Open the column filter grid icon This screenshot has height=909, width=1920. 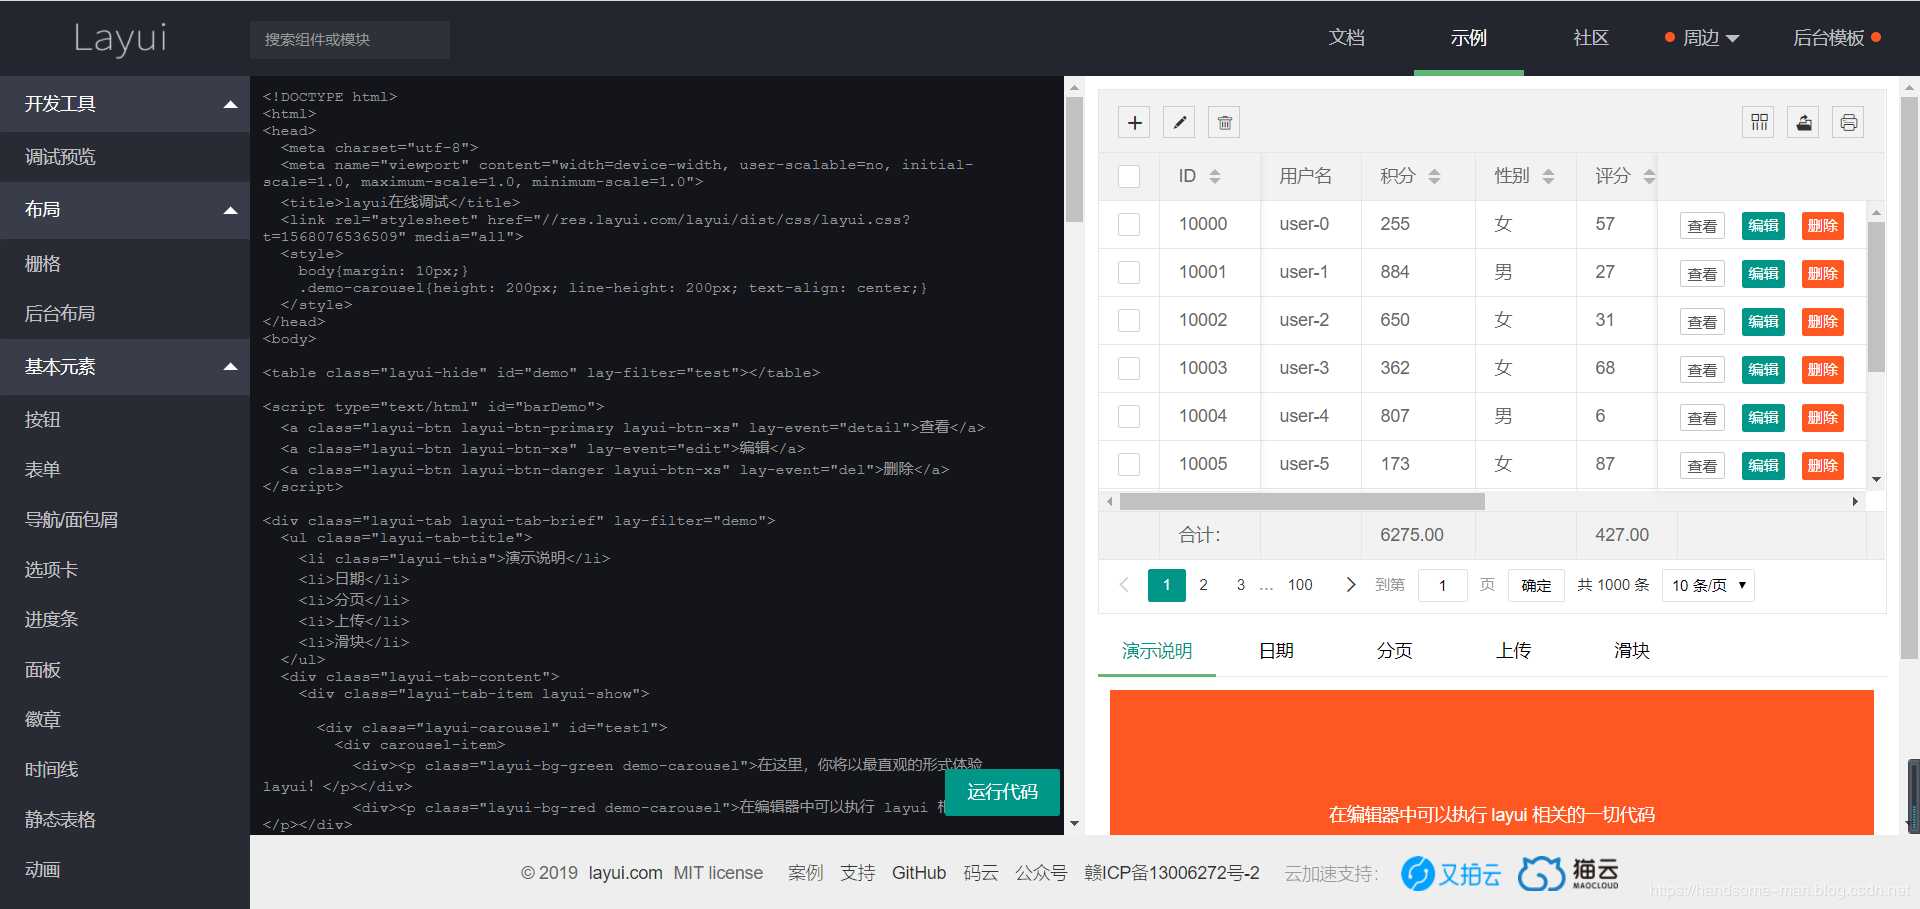click(x=1759, y=123)
